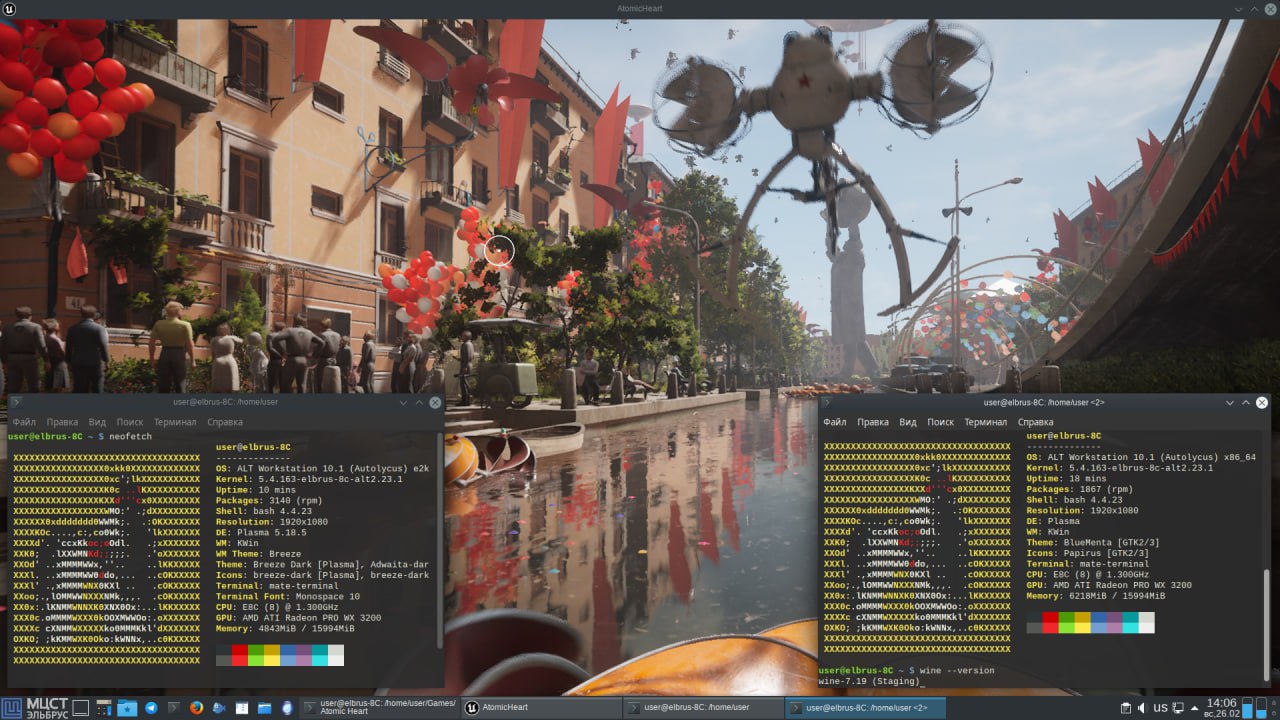
Task: Click 'Uptime: 18 mins' in right terminal
Action: pos(1064,479)
